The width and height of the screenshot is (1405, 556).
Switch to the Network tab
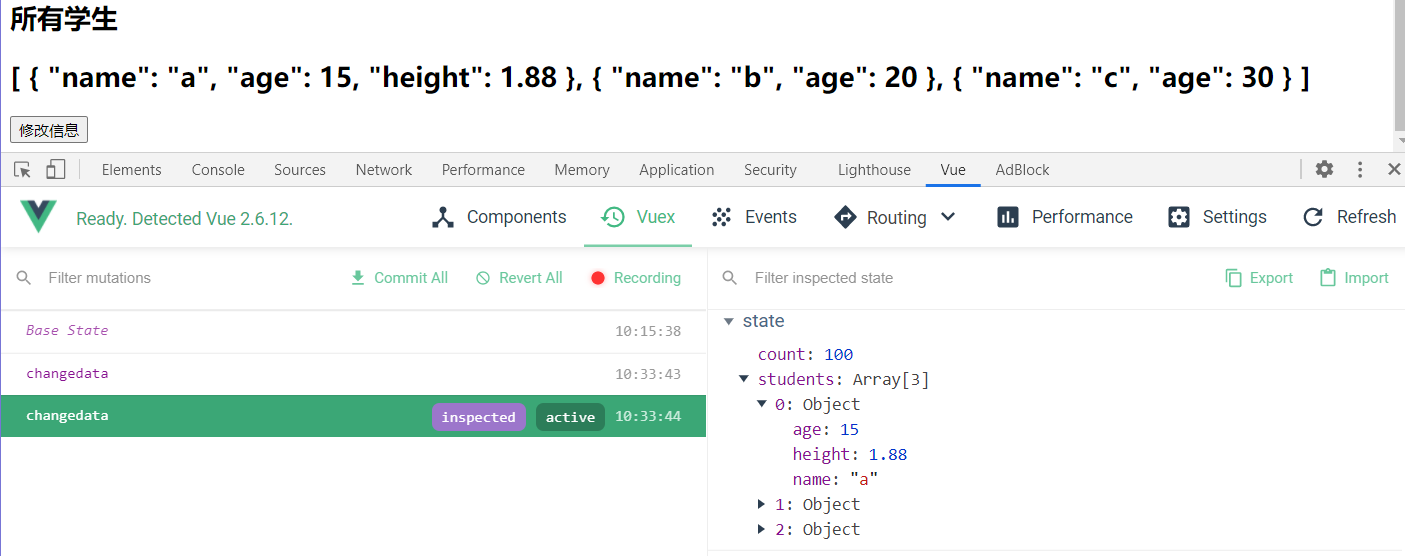point(384,170)
